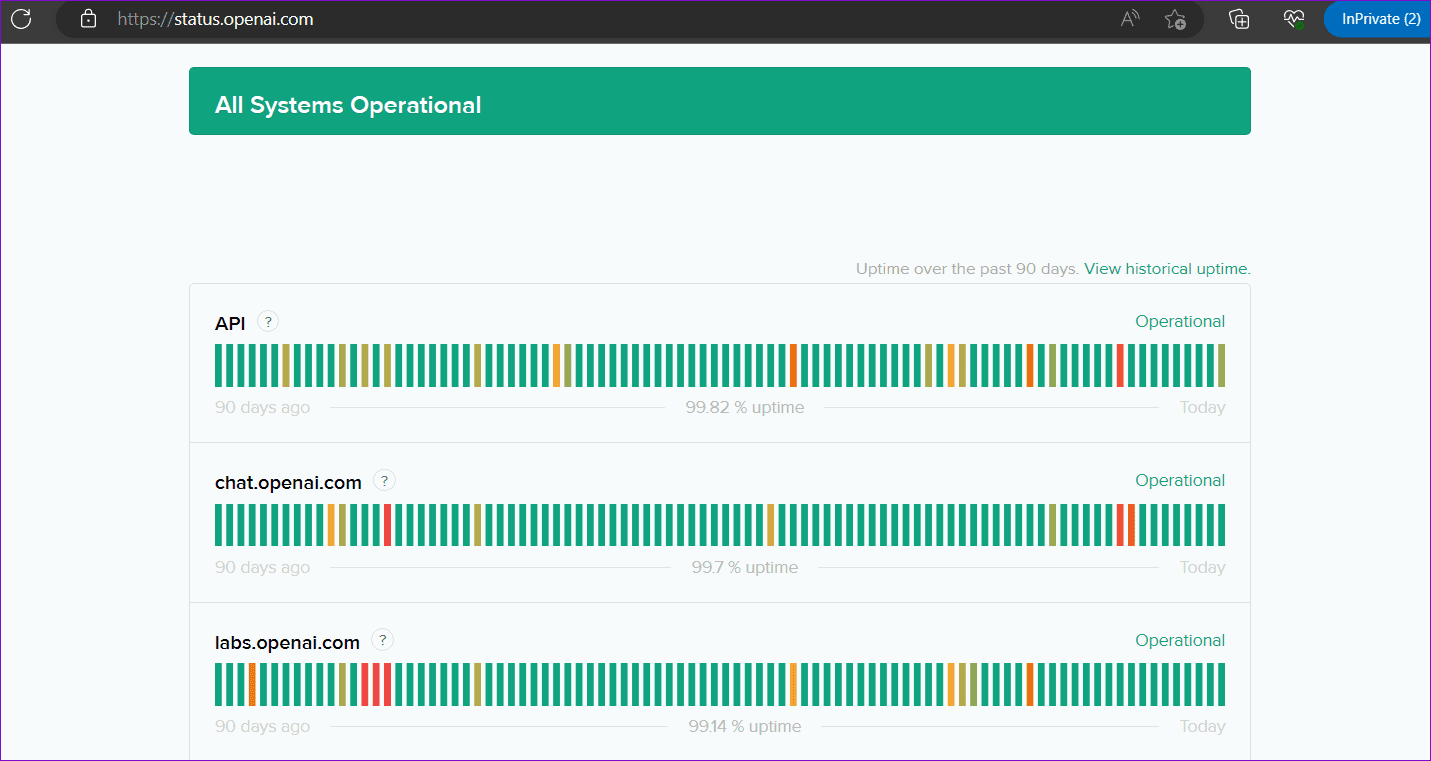View site information via the lock icon
The width and height of the screenshot is (1431, 761).
click(x=88, y=18)
